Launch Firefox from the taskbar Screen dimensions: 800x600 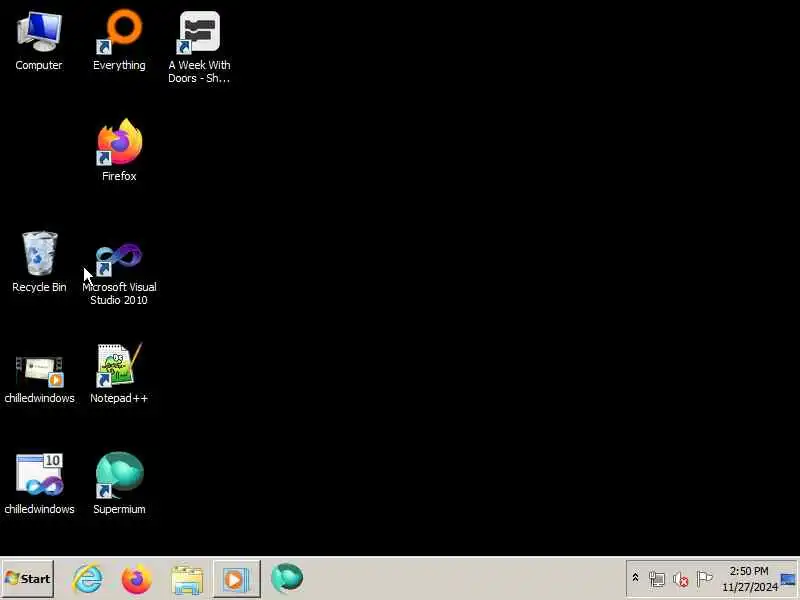(x=136, y=579)
